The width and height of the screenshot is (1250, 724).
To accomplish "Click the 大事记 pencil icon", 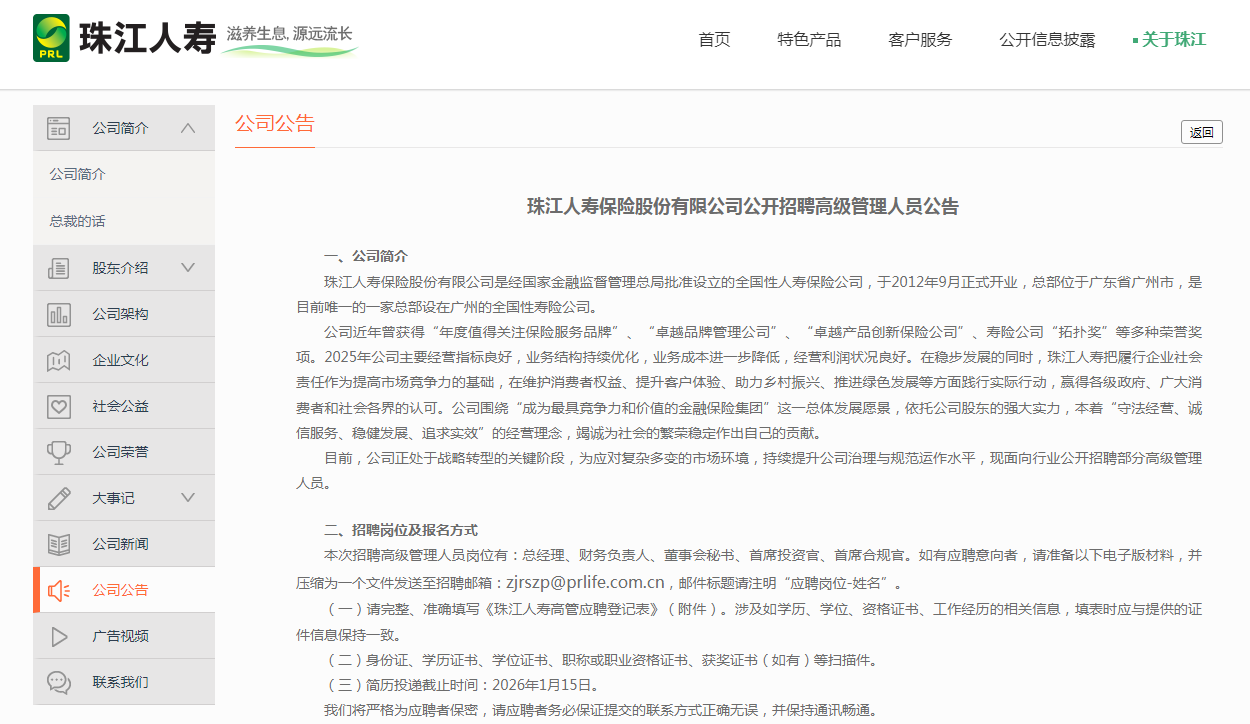I will tap(59, 498).
